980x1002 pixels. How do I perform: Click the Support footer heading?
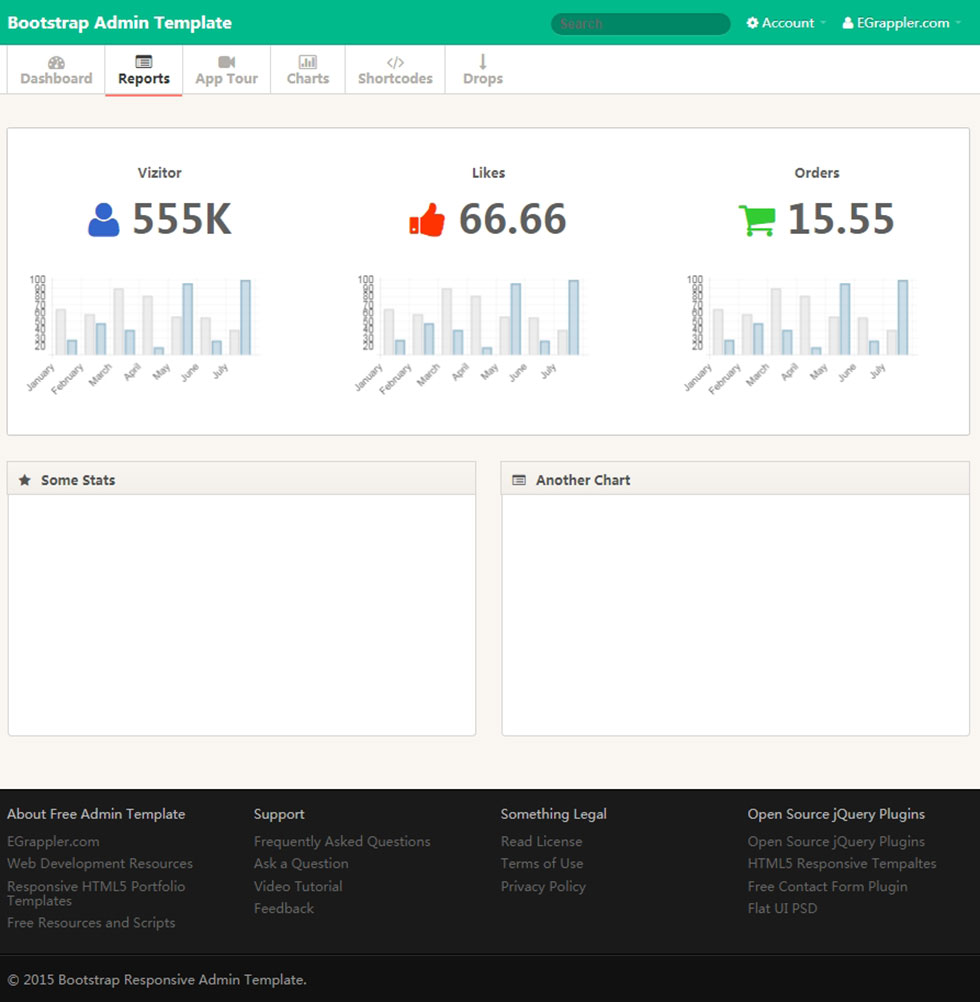[279, 814]
